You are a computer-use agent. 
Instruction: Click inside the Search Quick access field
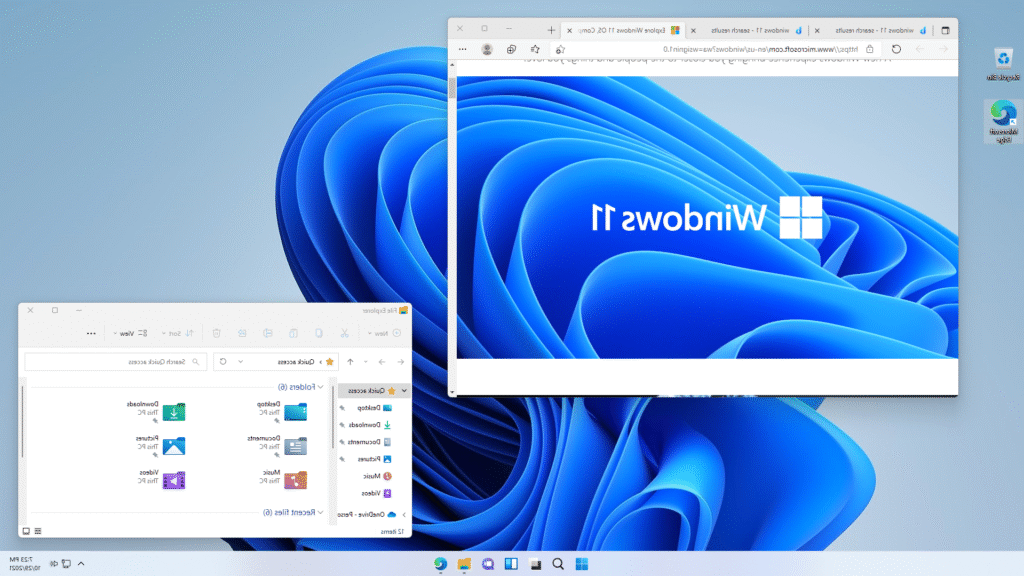tap(130, 361)
